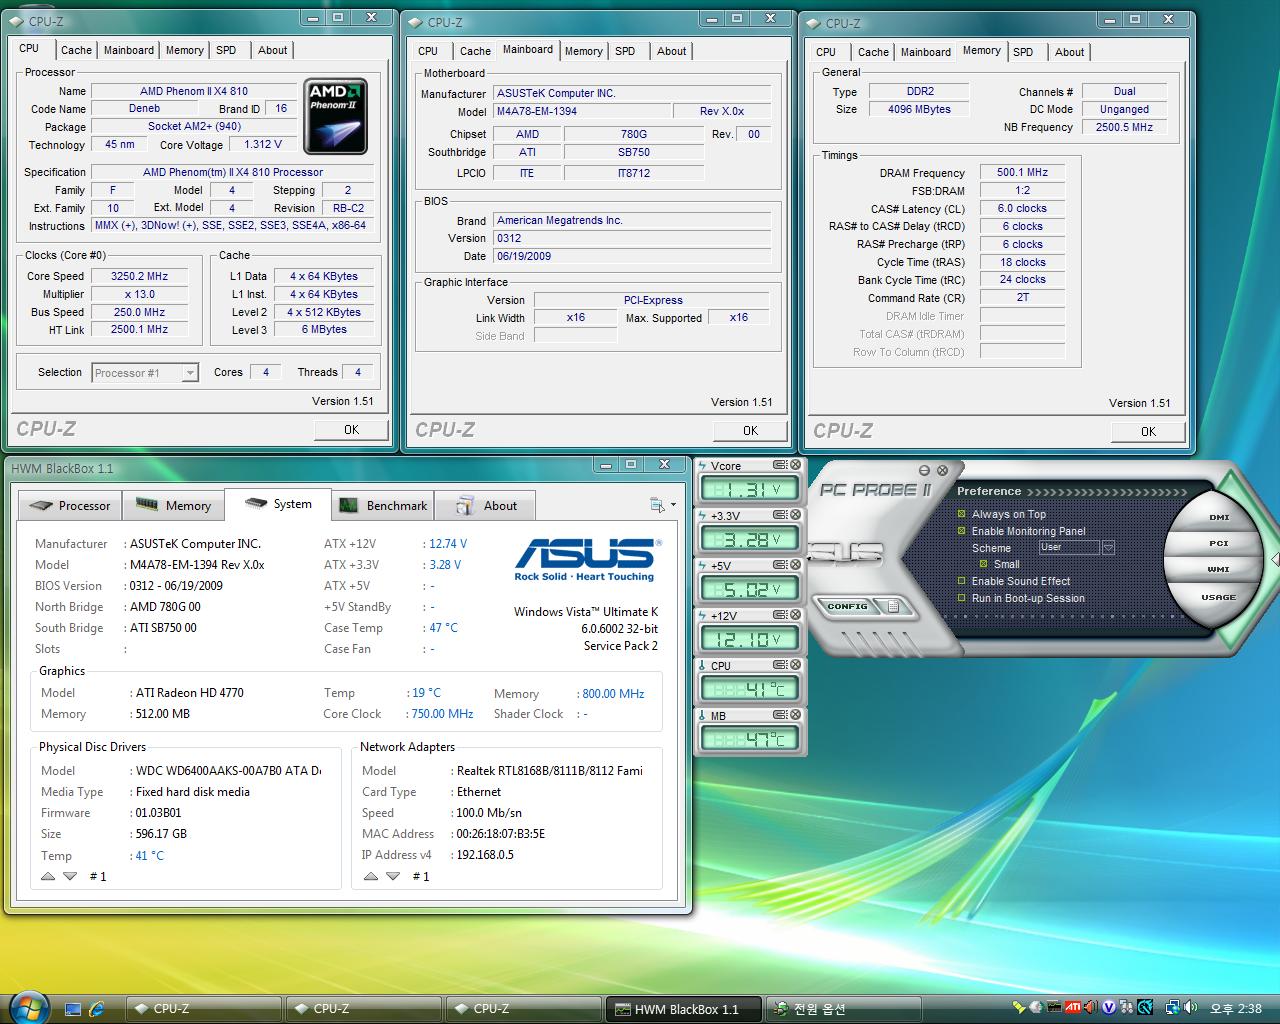
Task: Click Show Desktop quick launch icon
Action: pyautogui.click(x=73, y=1008)
